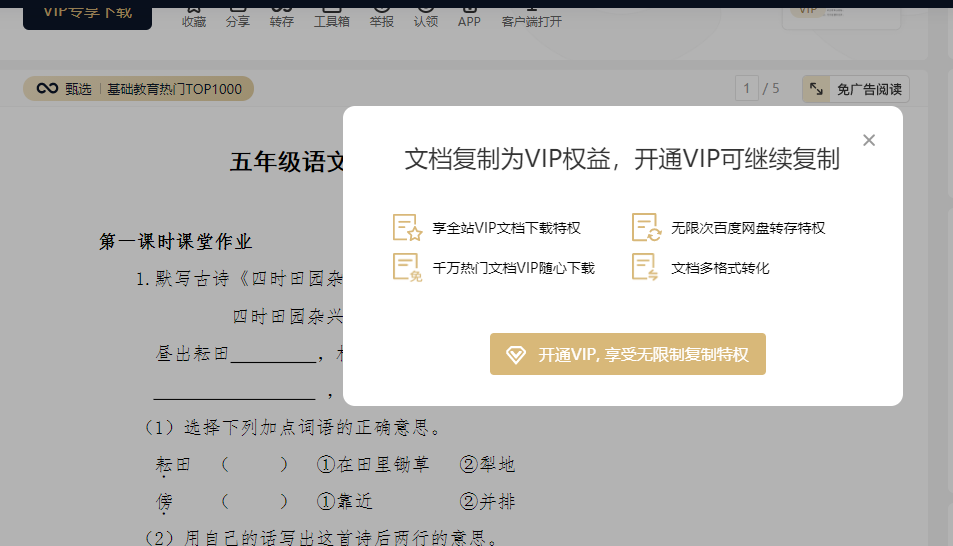Click option ②并排
Image resolution: width=953 pixels, height=546 pixels.
coord(487,502)
